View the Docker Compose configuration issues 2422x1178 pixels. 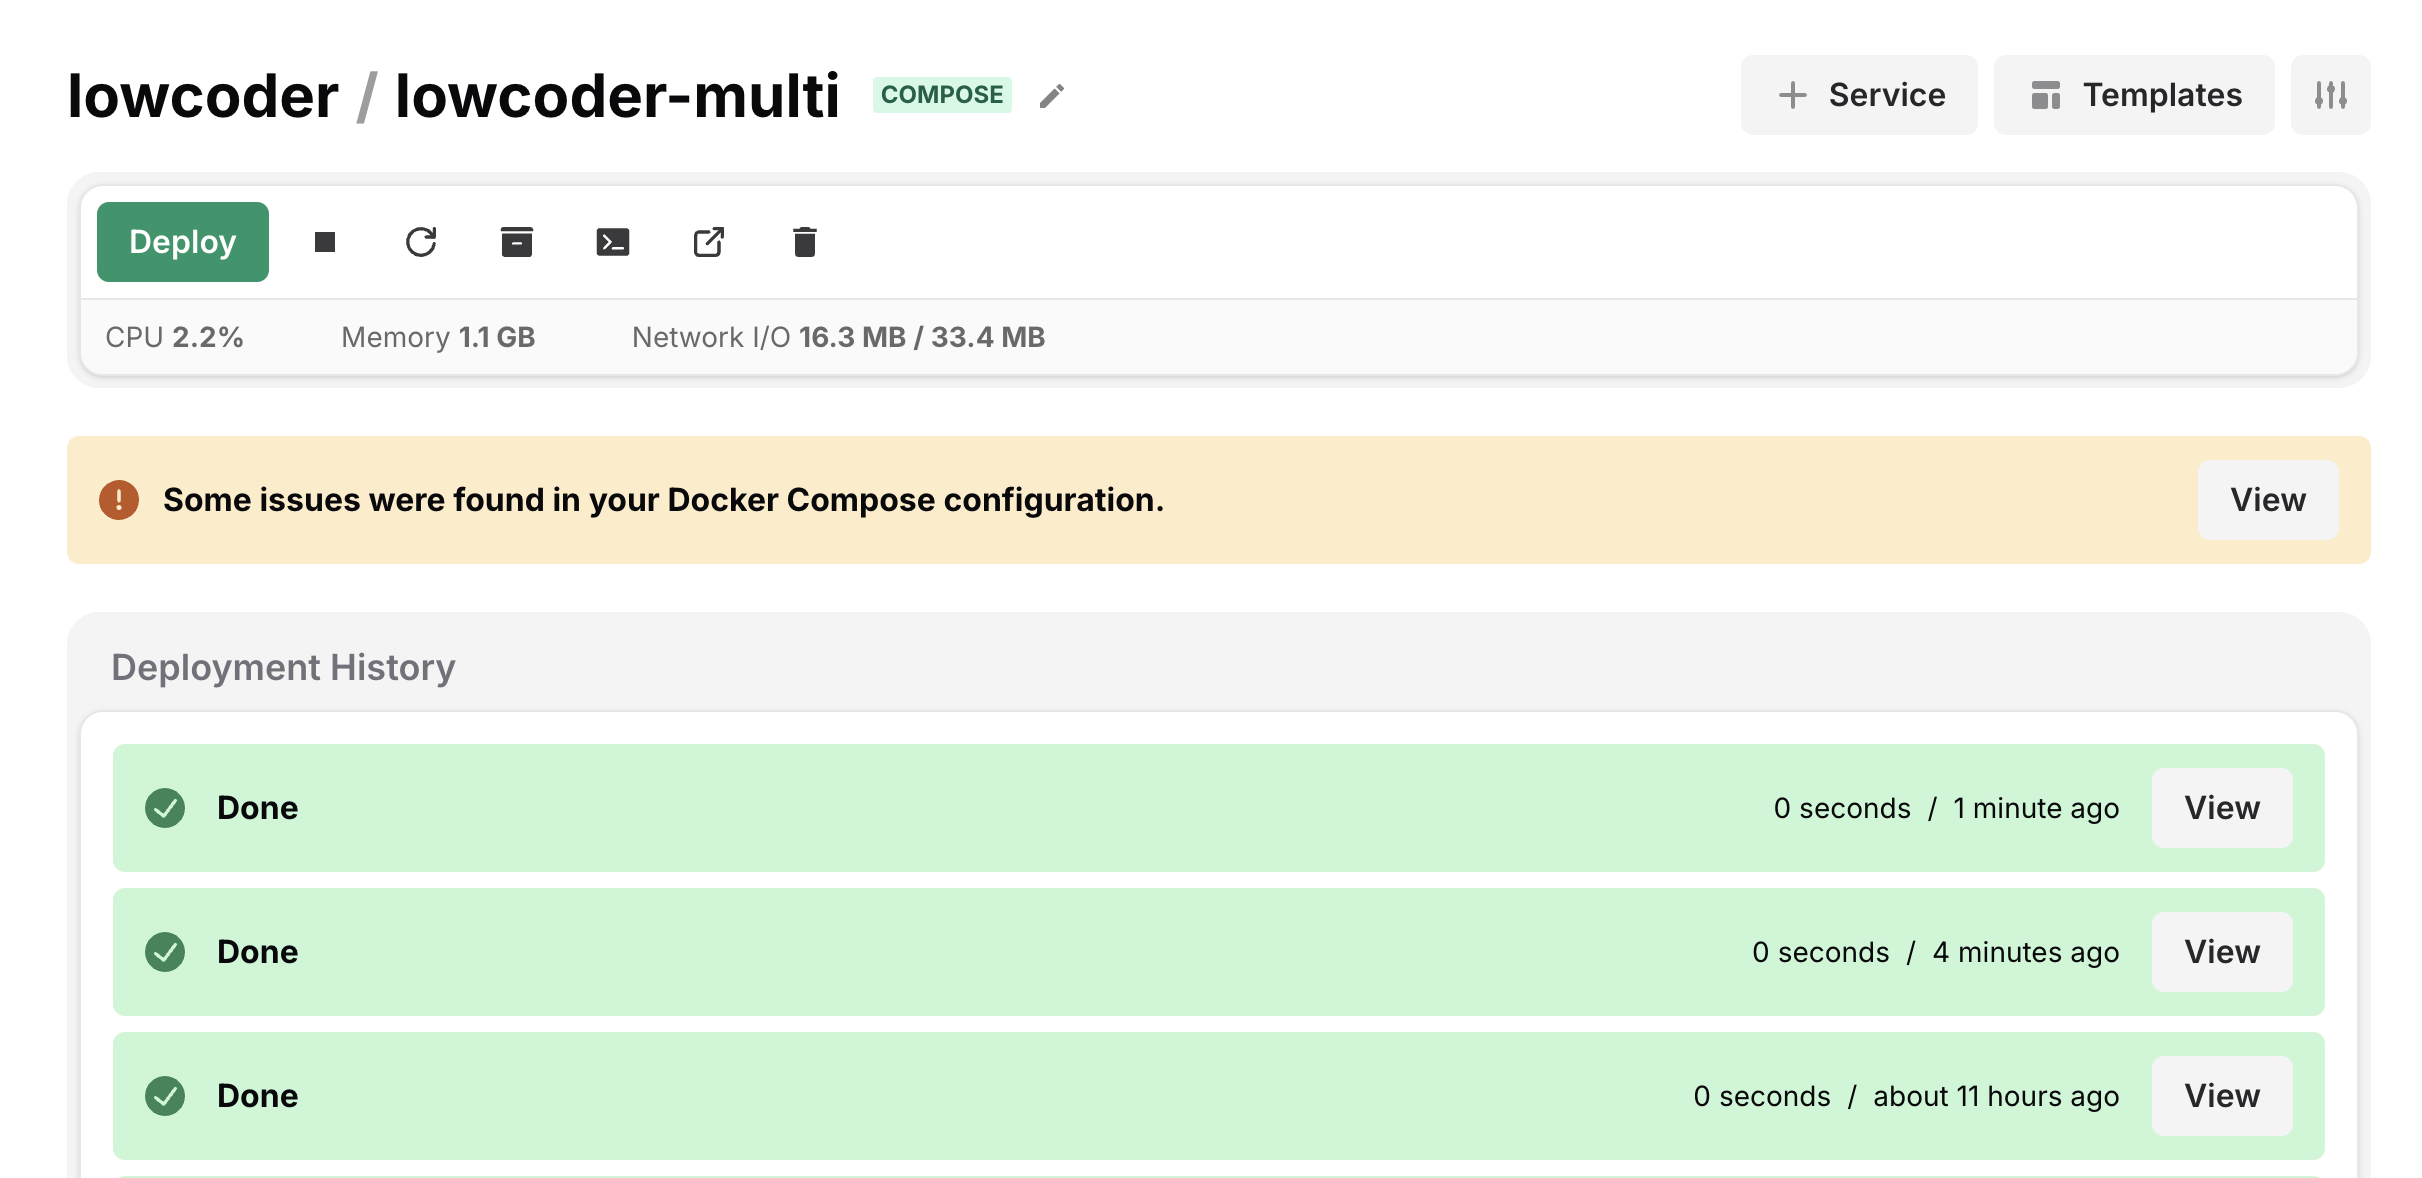point(2267,500)
